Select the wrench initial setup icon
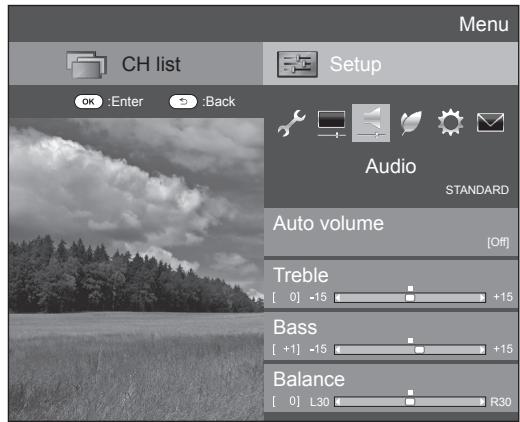520x422 pixels. click(291, 123)
